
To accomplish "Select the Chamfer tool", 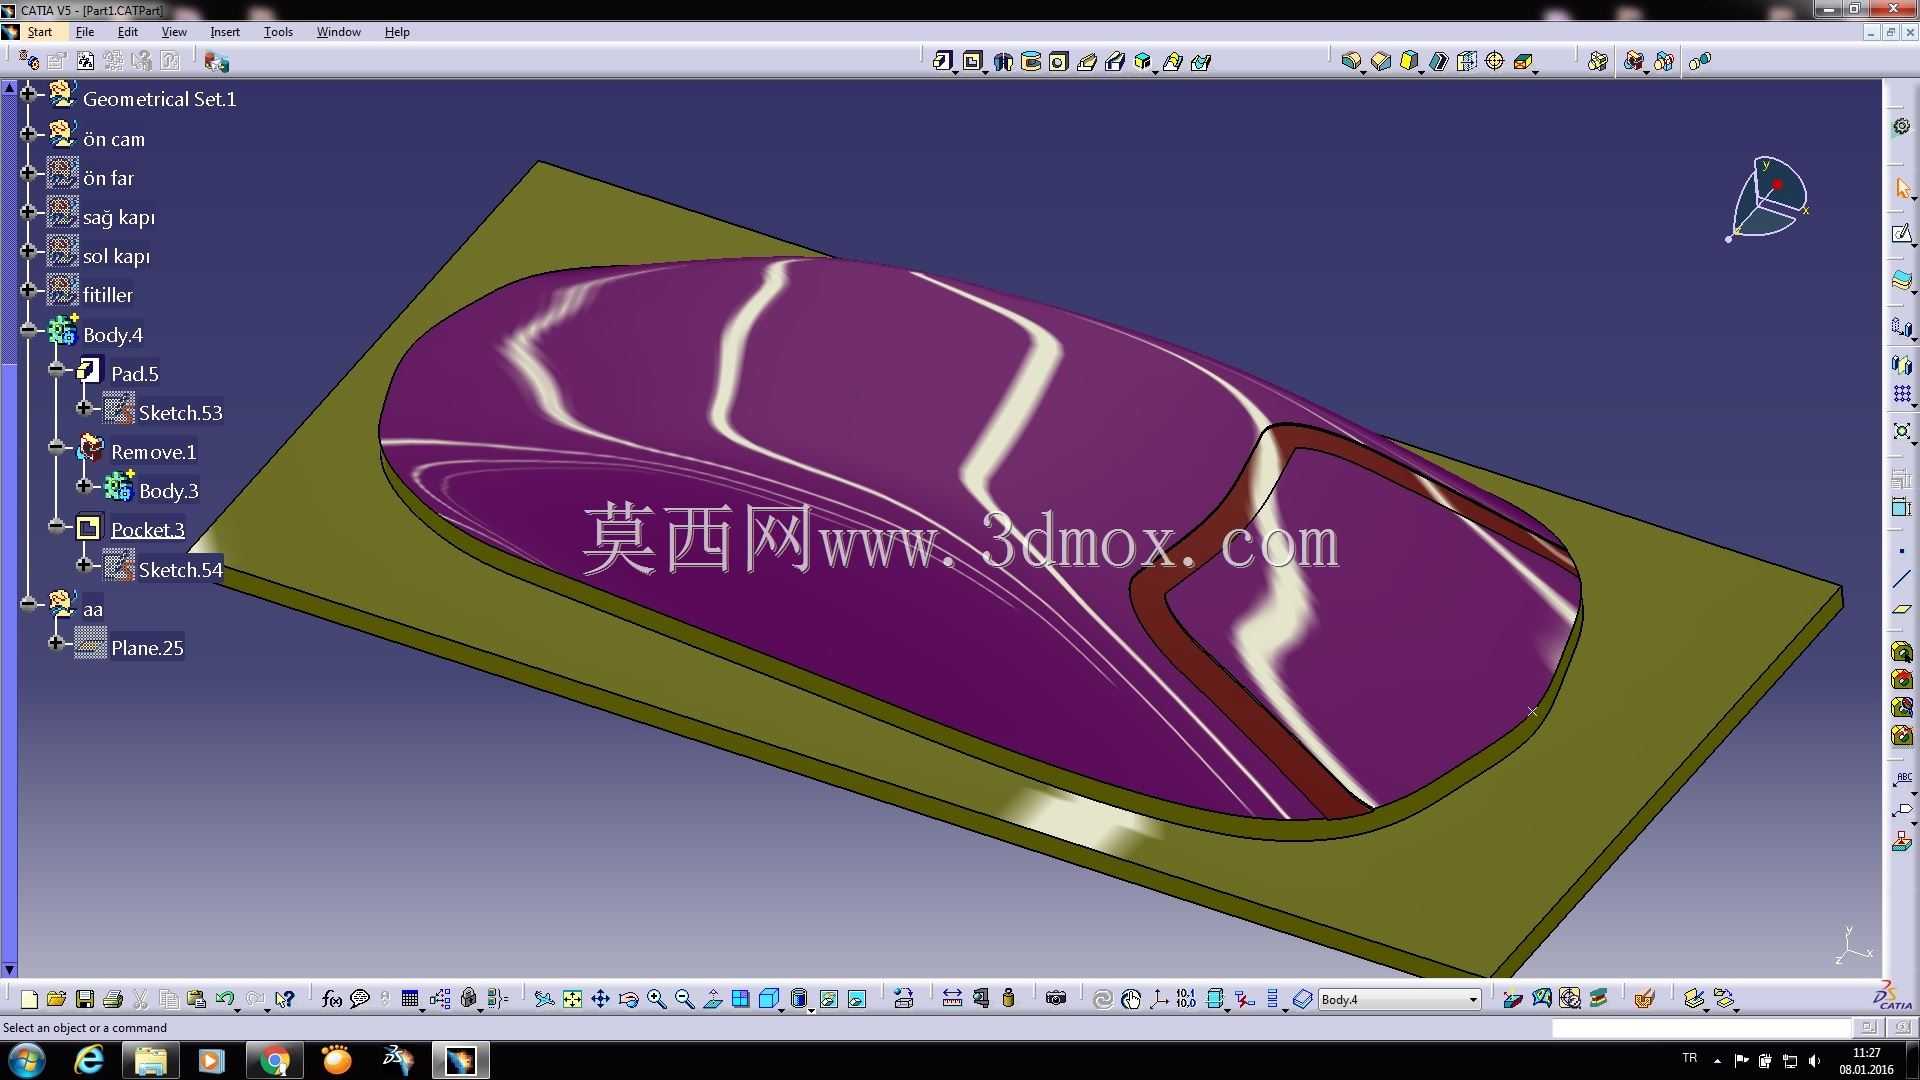I will click(1381, 62).
